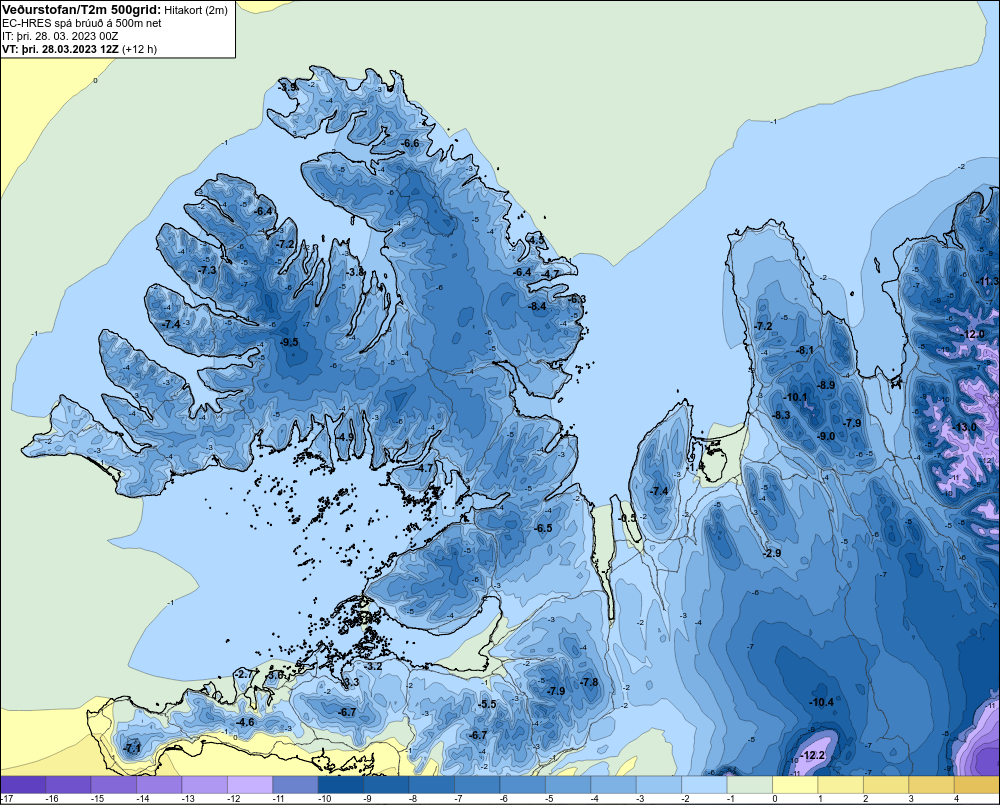Image resolution: width=1000 pixels, height=805 pixels.
Task: Click the 'Hitakort (2m)' label
Action: click(196, 10)
